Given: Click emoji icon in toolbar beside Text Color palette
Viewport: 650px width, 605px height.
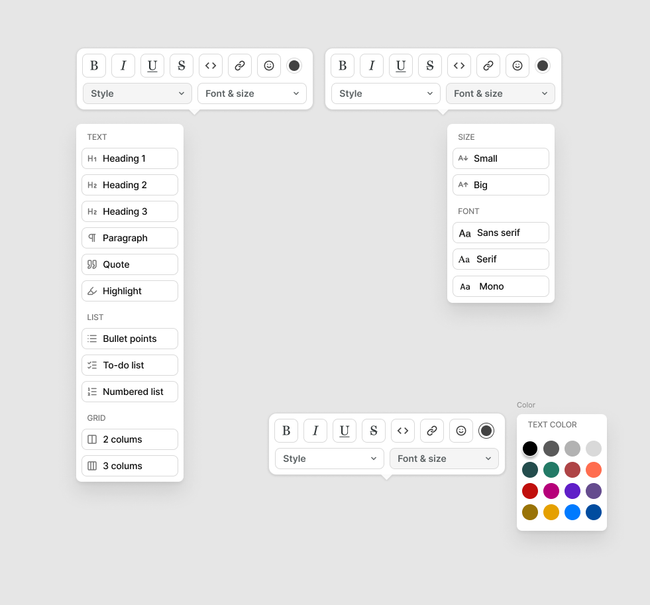Looking at the screenshot, I should 461,431.
